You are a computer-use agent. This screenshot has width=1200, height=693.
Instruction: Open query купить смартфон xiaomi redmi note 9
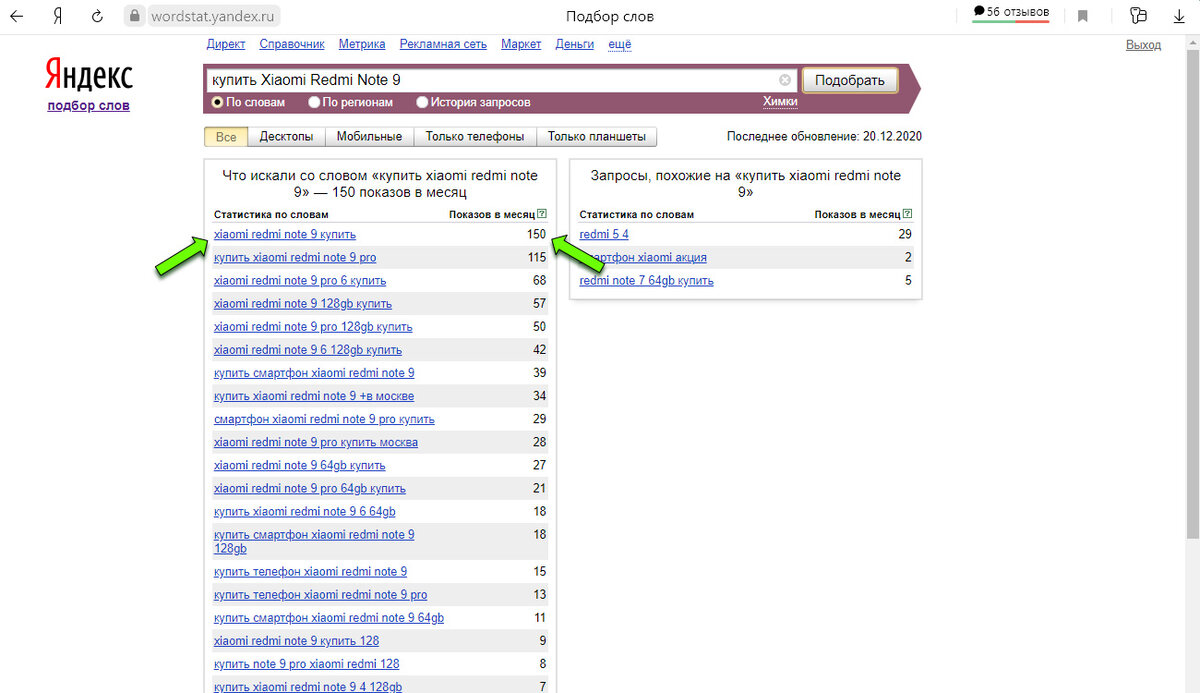(x=314, y=373)
